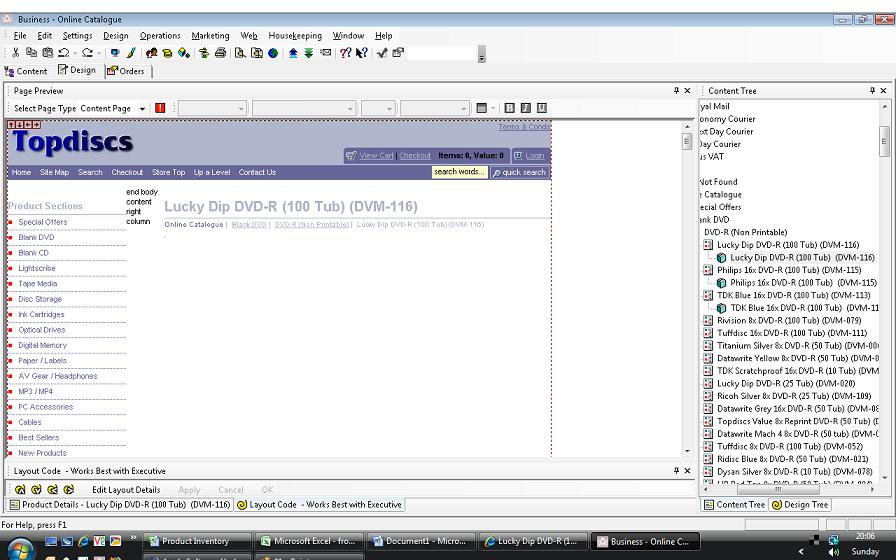
Task: Click the red exclamation icon in Page Preview
Action: (160, 108)
